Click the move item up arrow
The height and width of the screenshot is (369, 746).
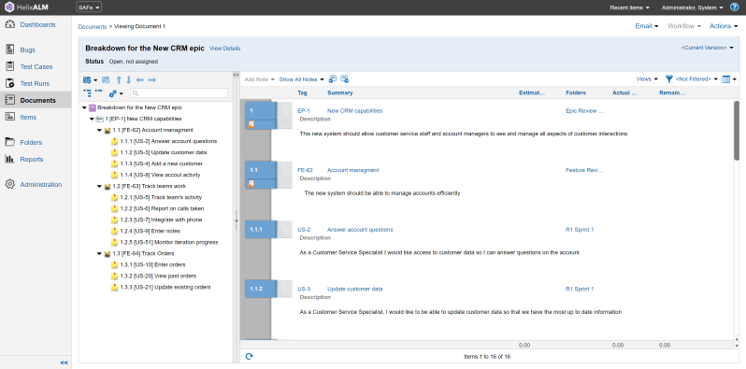pos(119,80)
